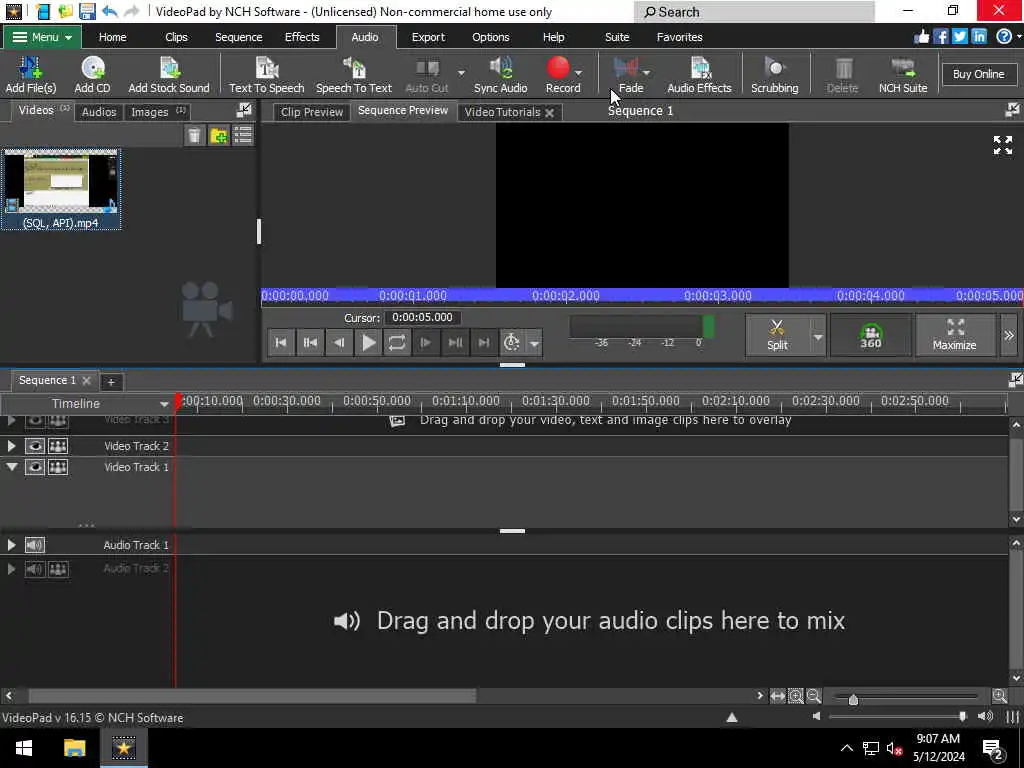Open the Record dropdown arrow
The width and height of the screenshot is (1024, 768).
click(x=579, y=72)
